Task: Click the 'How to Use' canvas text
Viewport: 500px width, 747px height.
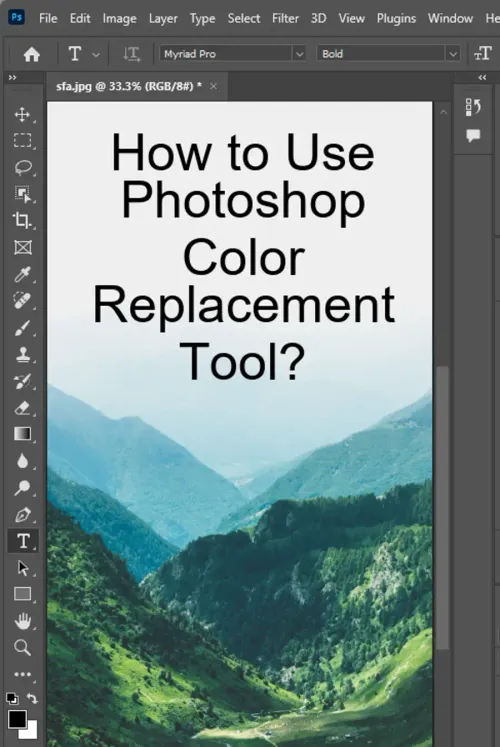Action: click(243, 152)
